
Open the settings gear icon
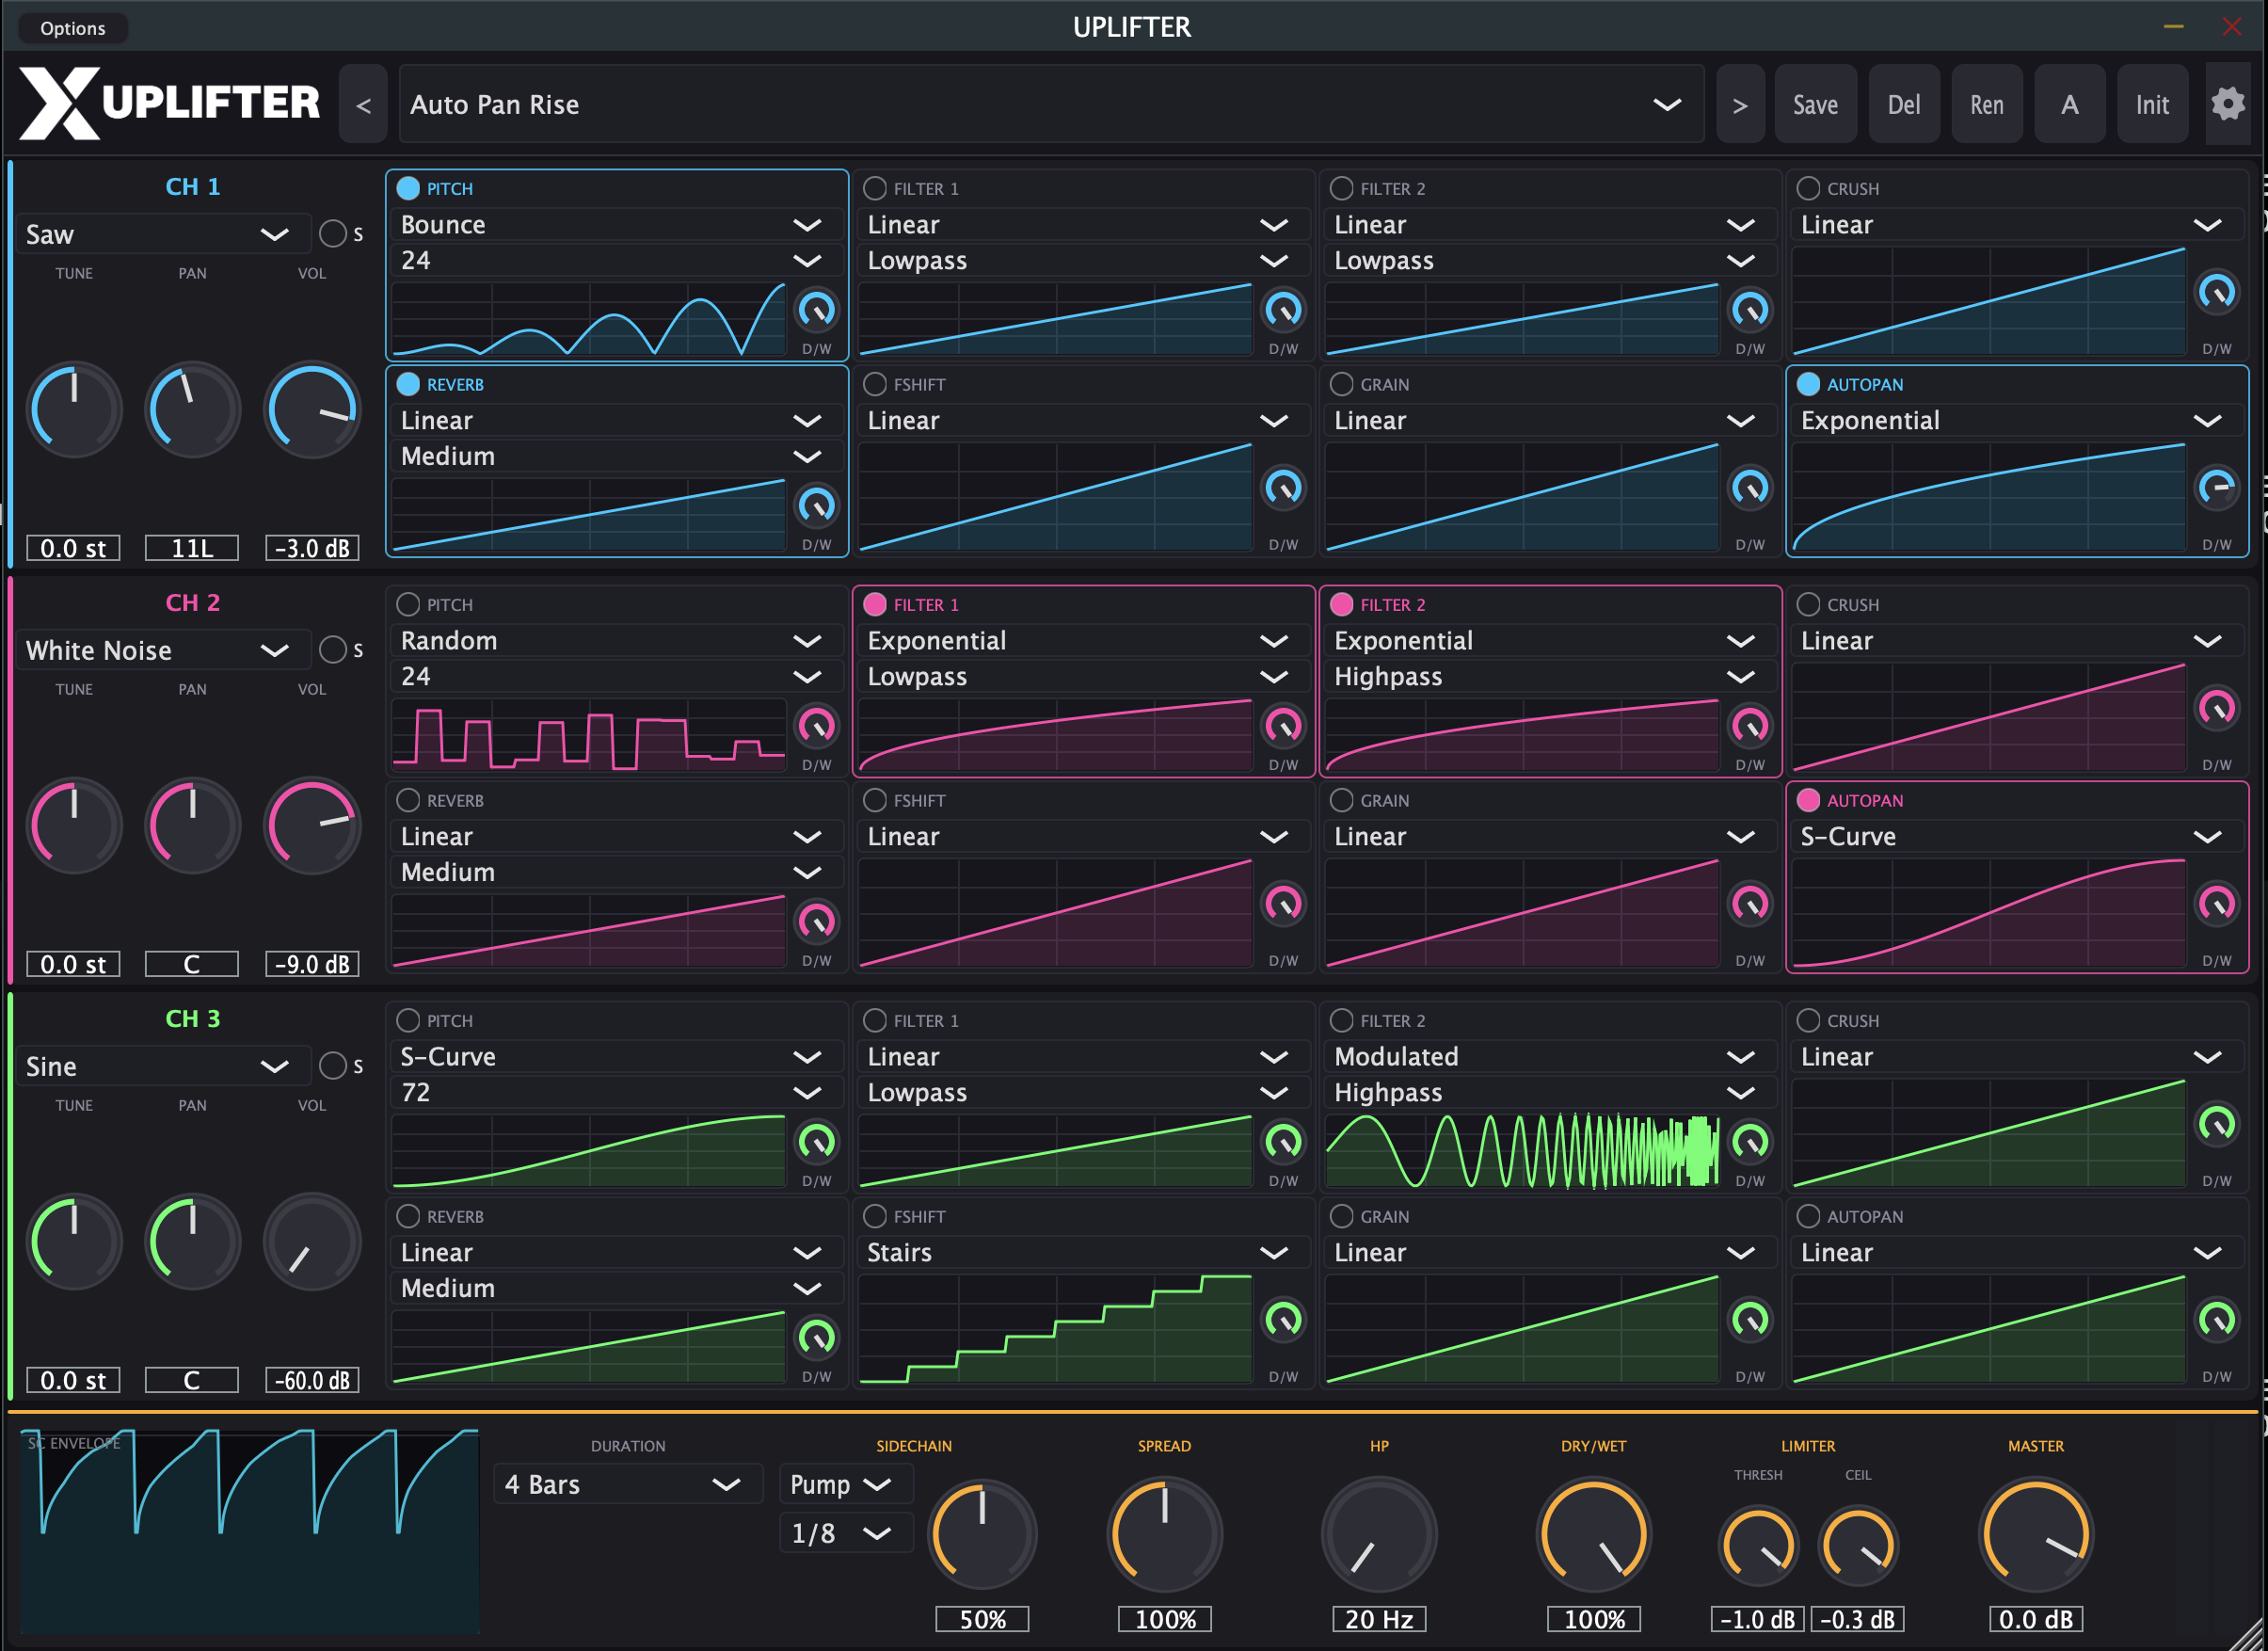[2227, 104]
